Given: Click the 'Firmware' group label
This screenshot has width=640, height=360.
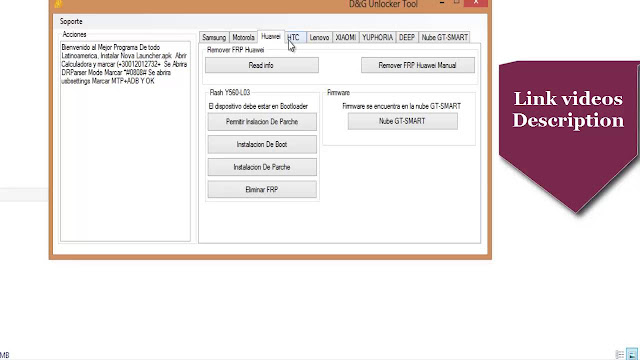Looking at the screenshot, I should 338,93.
